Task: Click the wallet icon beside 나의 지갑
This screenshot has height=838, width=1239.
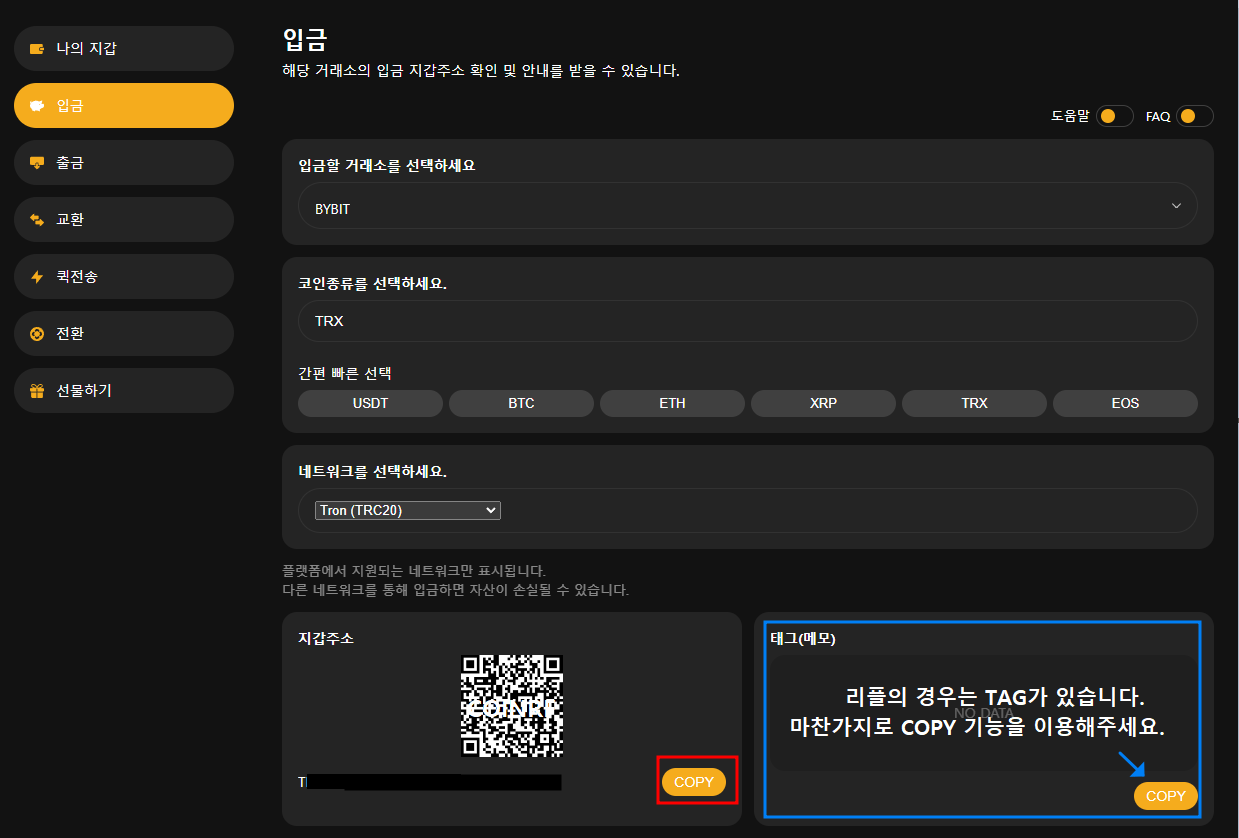Action: [x=37, y=48]
